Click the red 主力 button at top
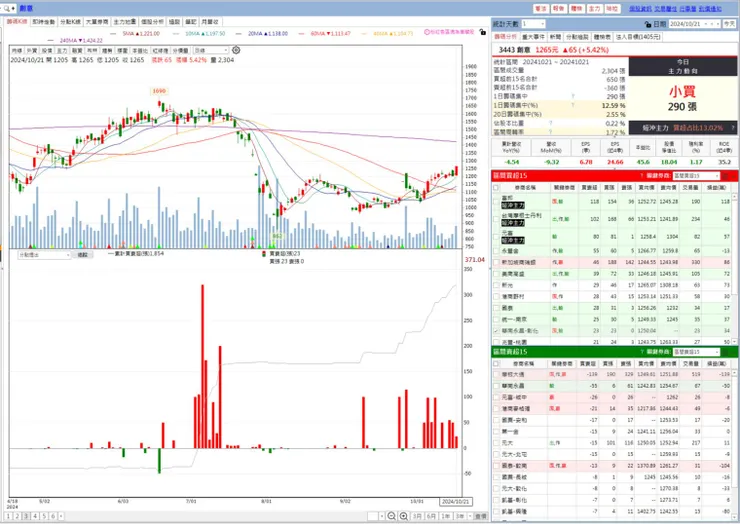Screen dimensions: 740x524 pos(594,8)
